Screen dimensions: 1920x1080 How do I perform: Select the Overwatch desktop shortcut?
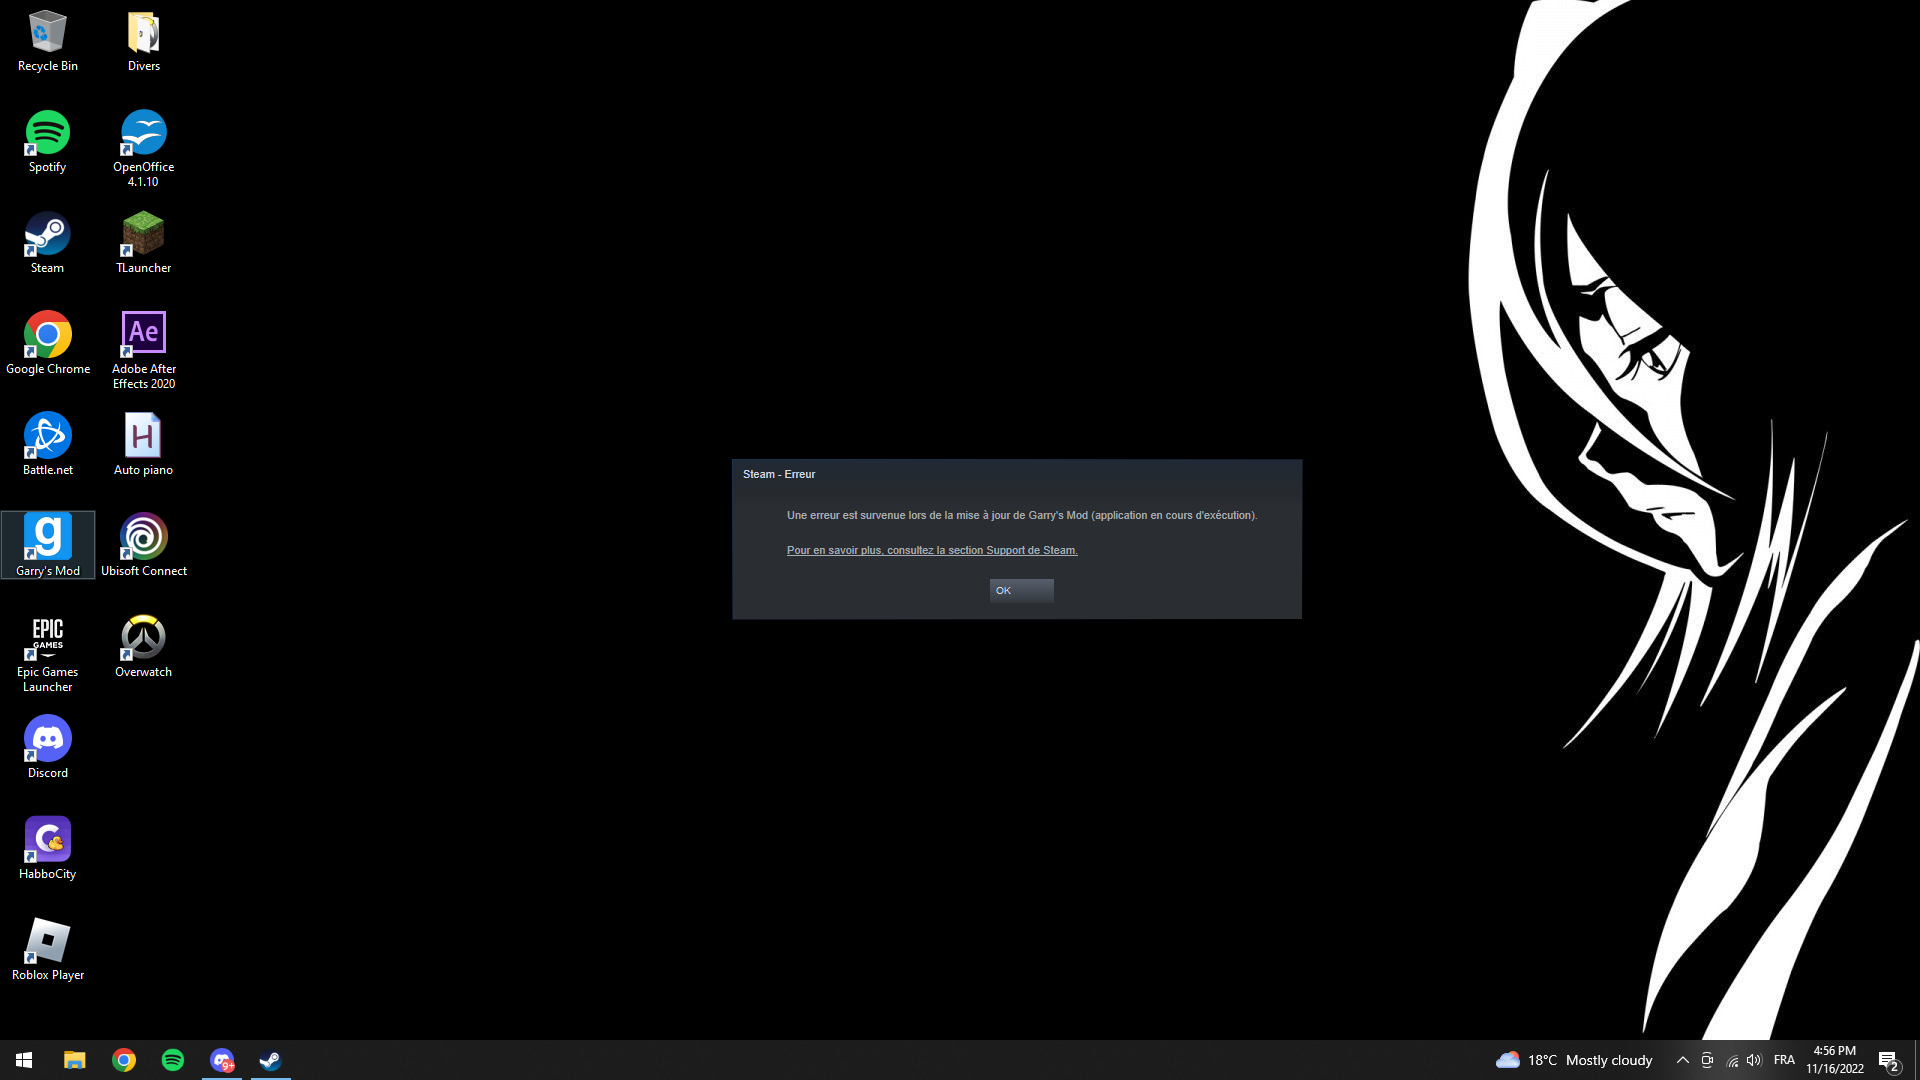143,648
